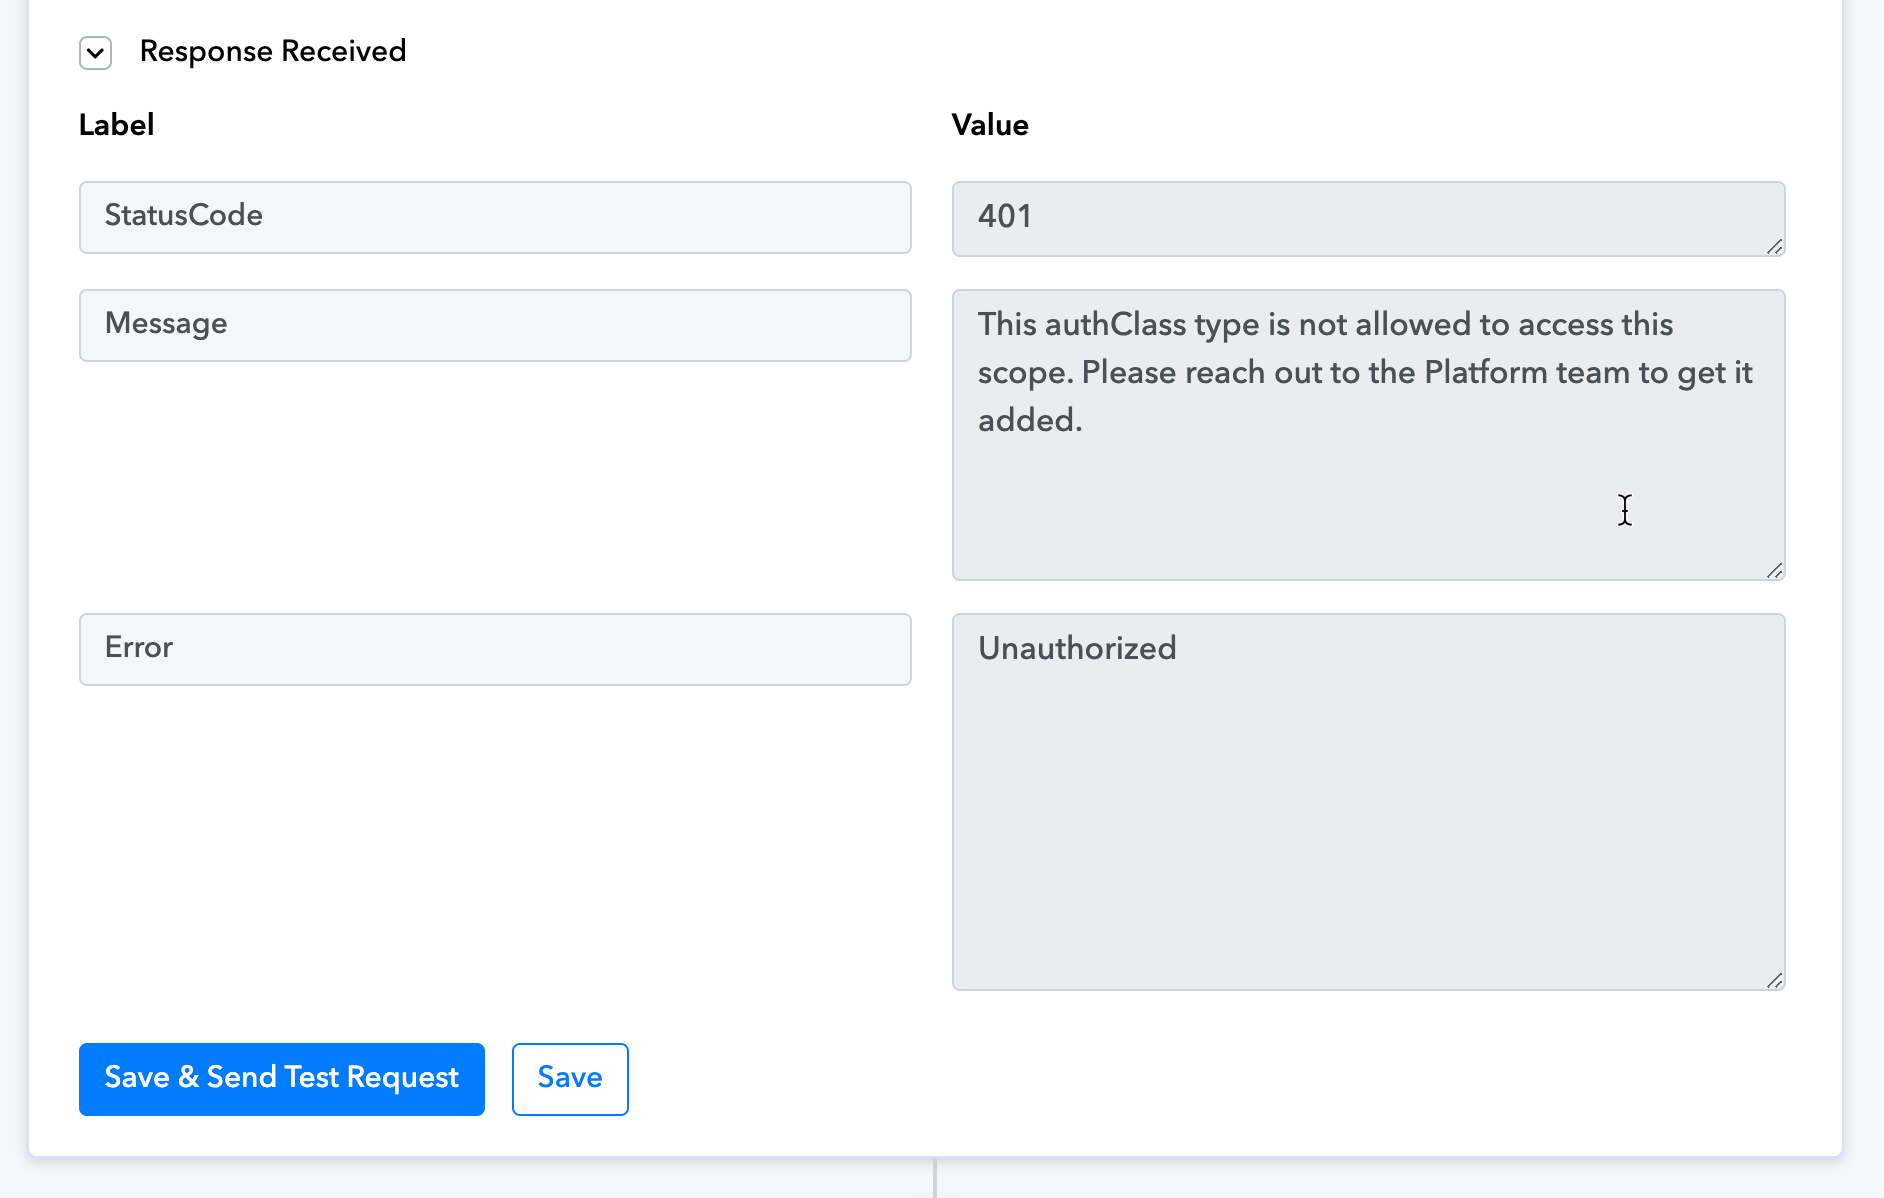Click the Unauthorized box resize handle
The image size is (1884, 1198).
1775,981
